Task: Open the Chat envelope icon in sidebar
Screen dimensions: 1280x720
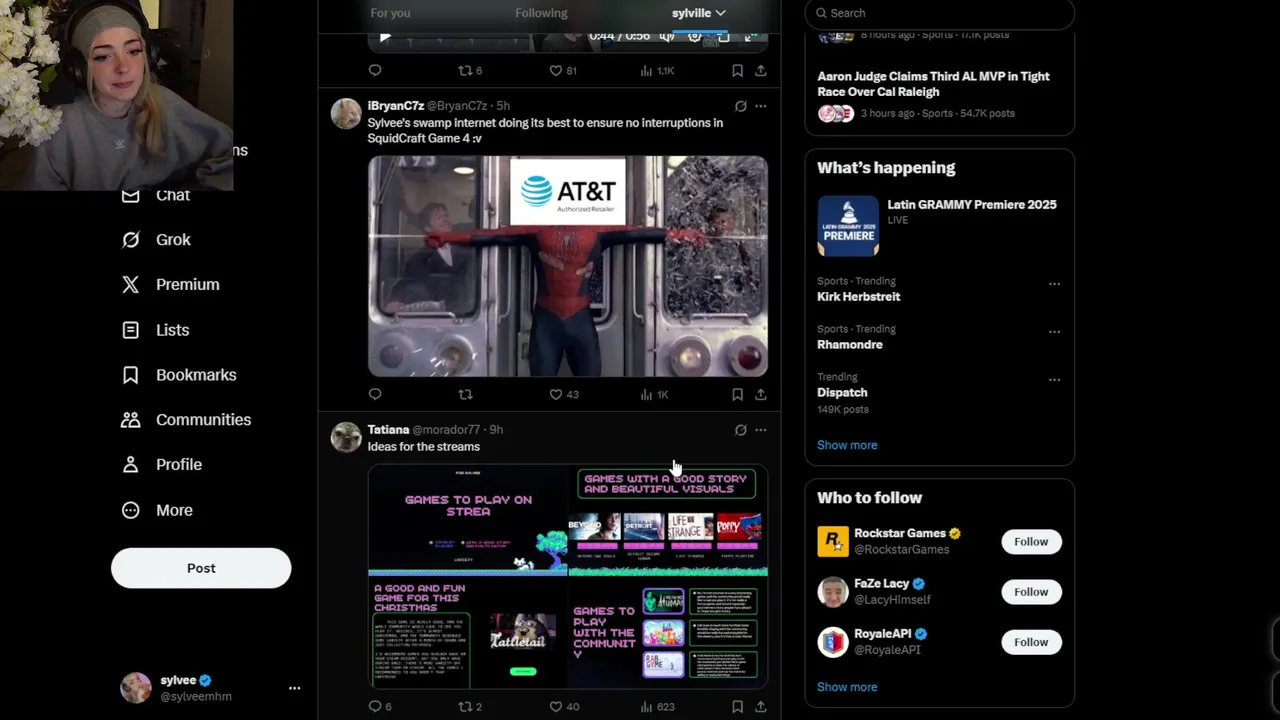Action: point(130,196)
